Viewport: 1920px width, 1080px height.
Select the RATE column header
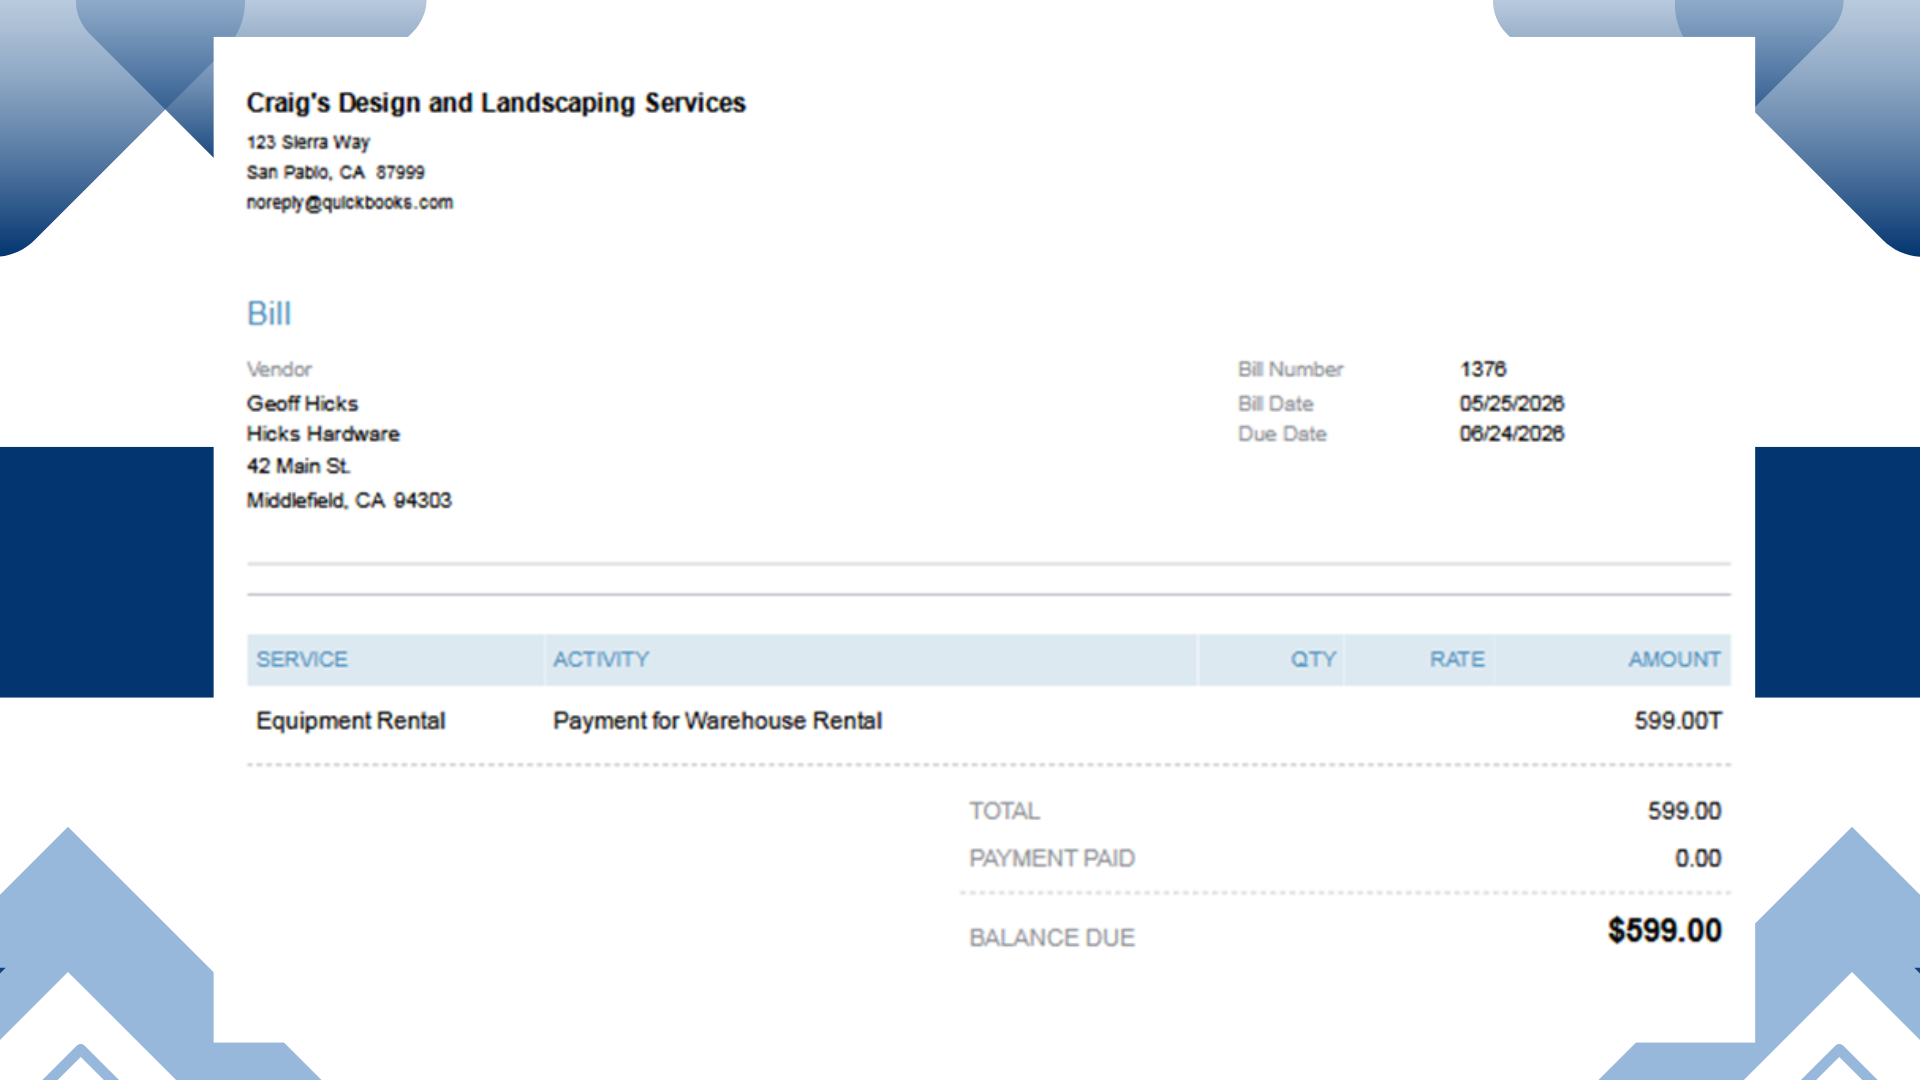click(x=1457, y=659)
